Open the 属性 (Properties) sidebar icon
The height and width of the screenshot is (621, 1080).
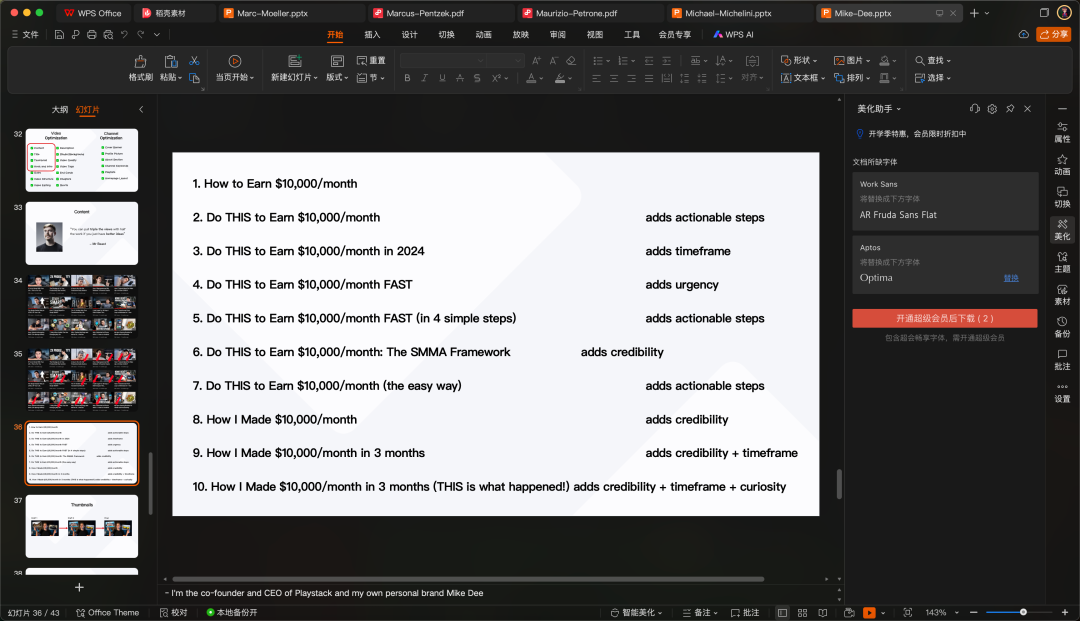coord(1062,132)
